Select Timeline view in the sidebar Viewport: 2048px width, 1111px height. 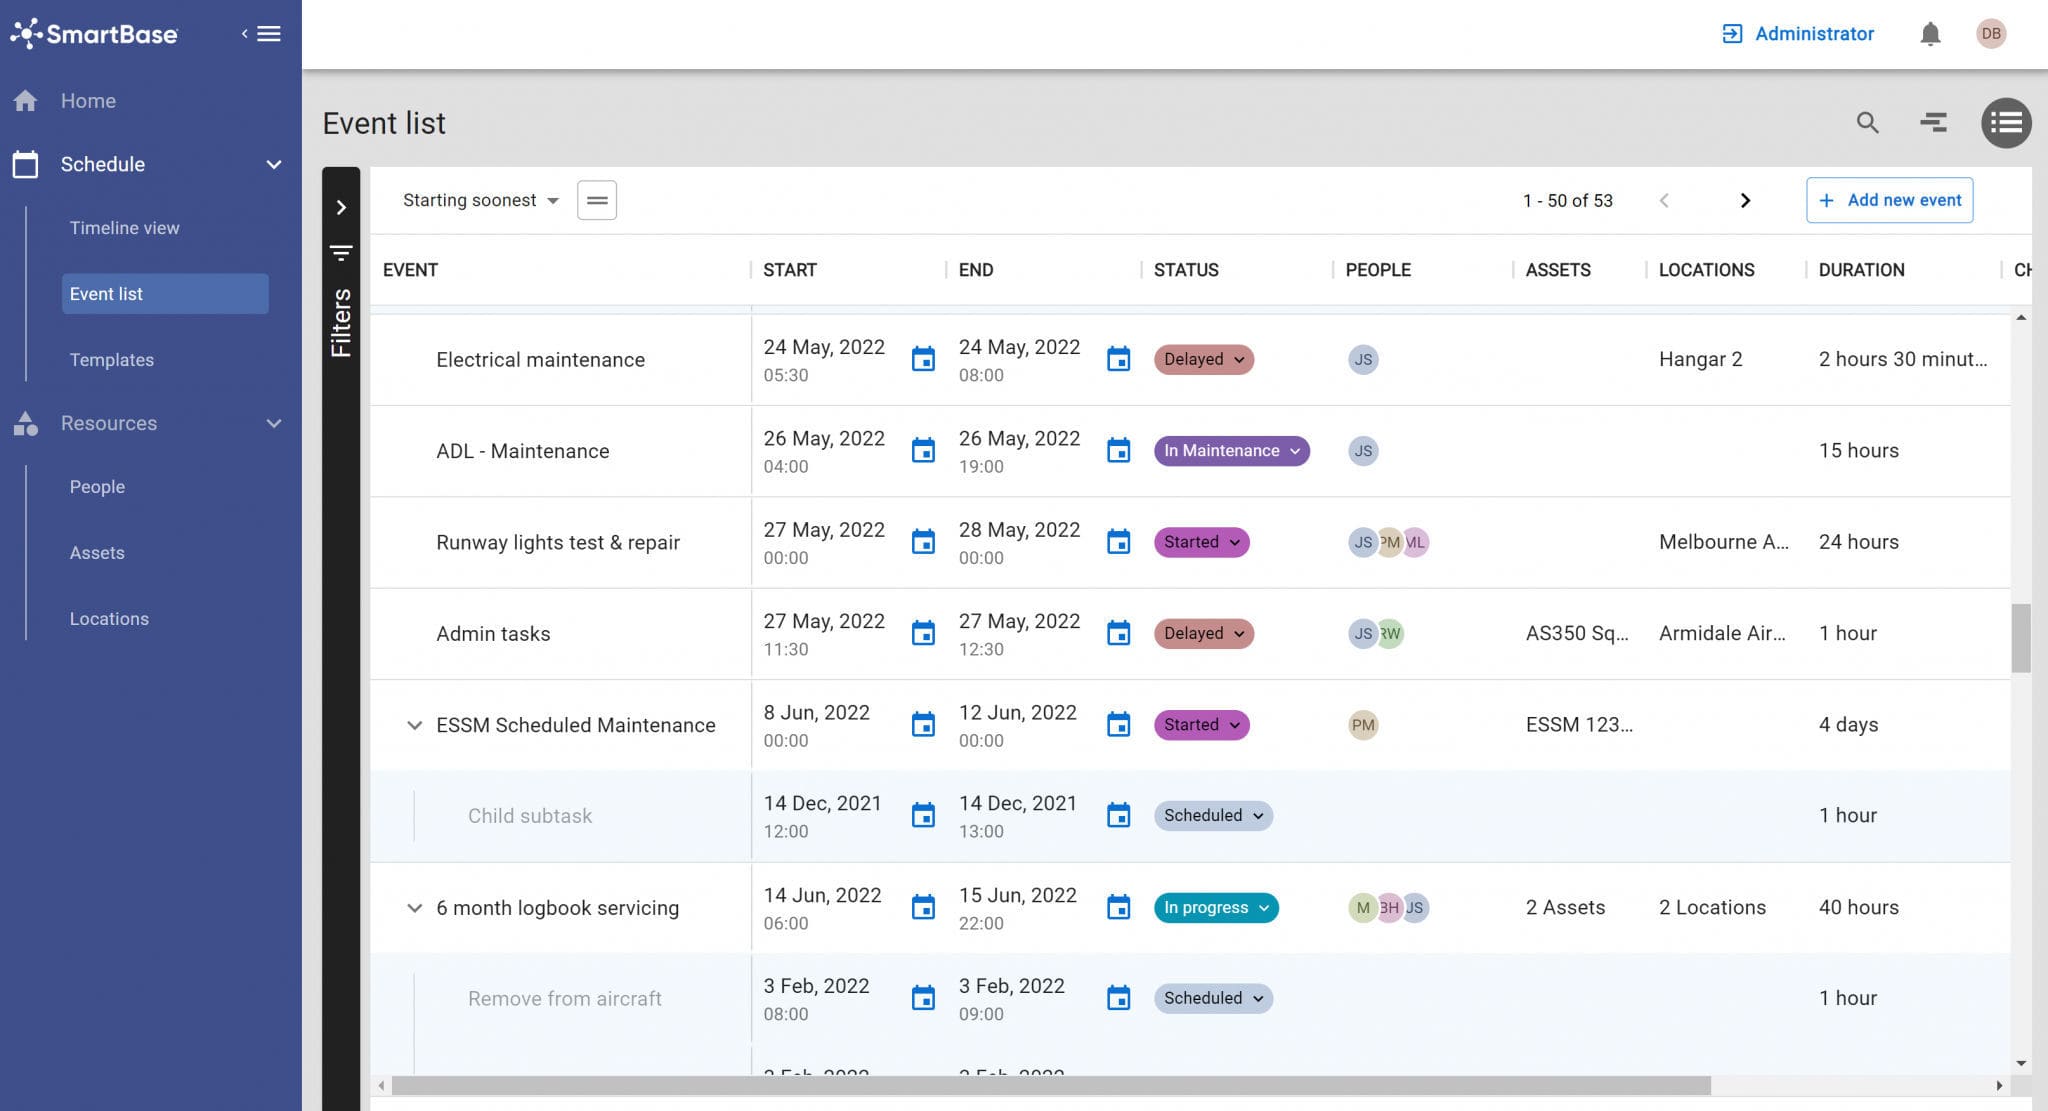click(124, 227)
